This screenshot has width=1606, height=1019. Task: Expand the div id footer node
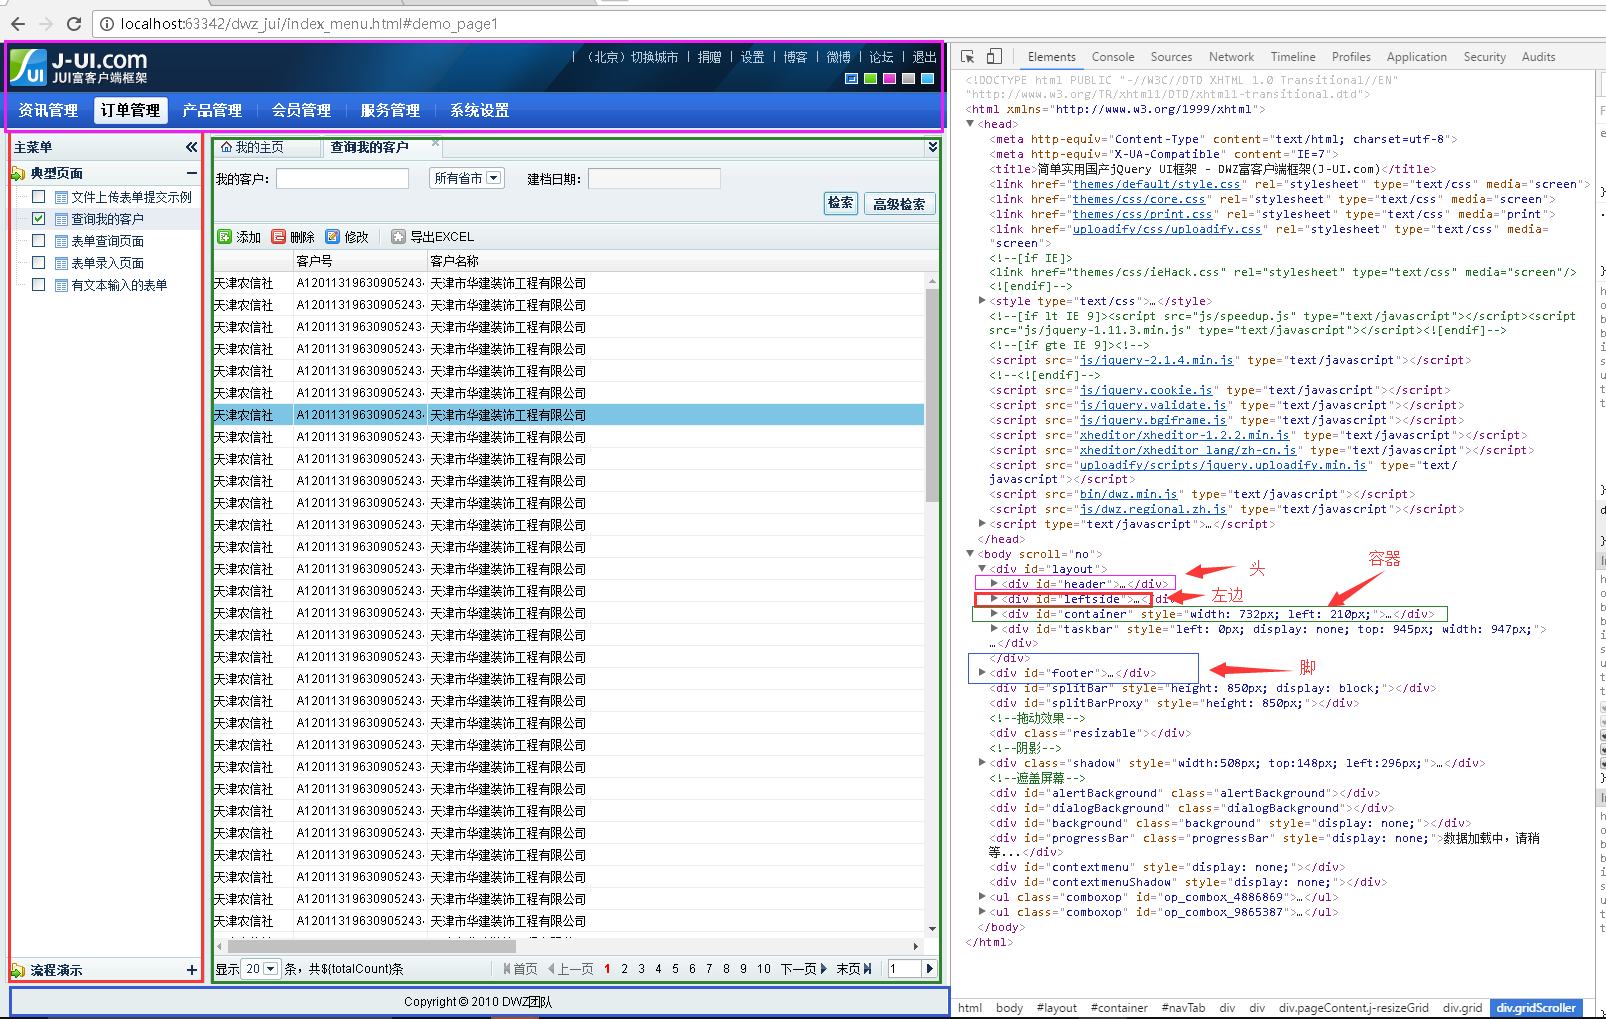tap(982, 673)
